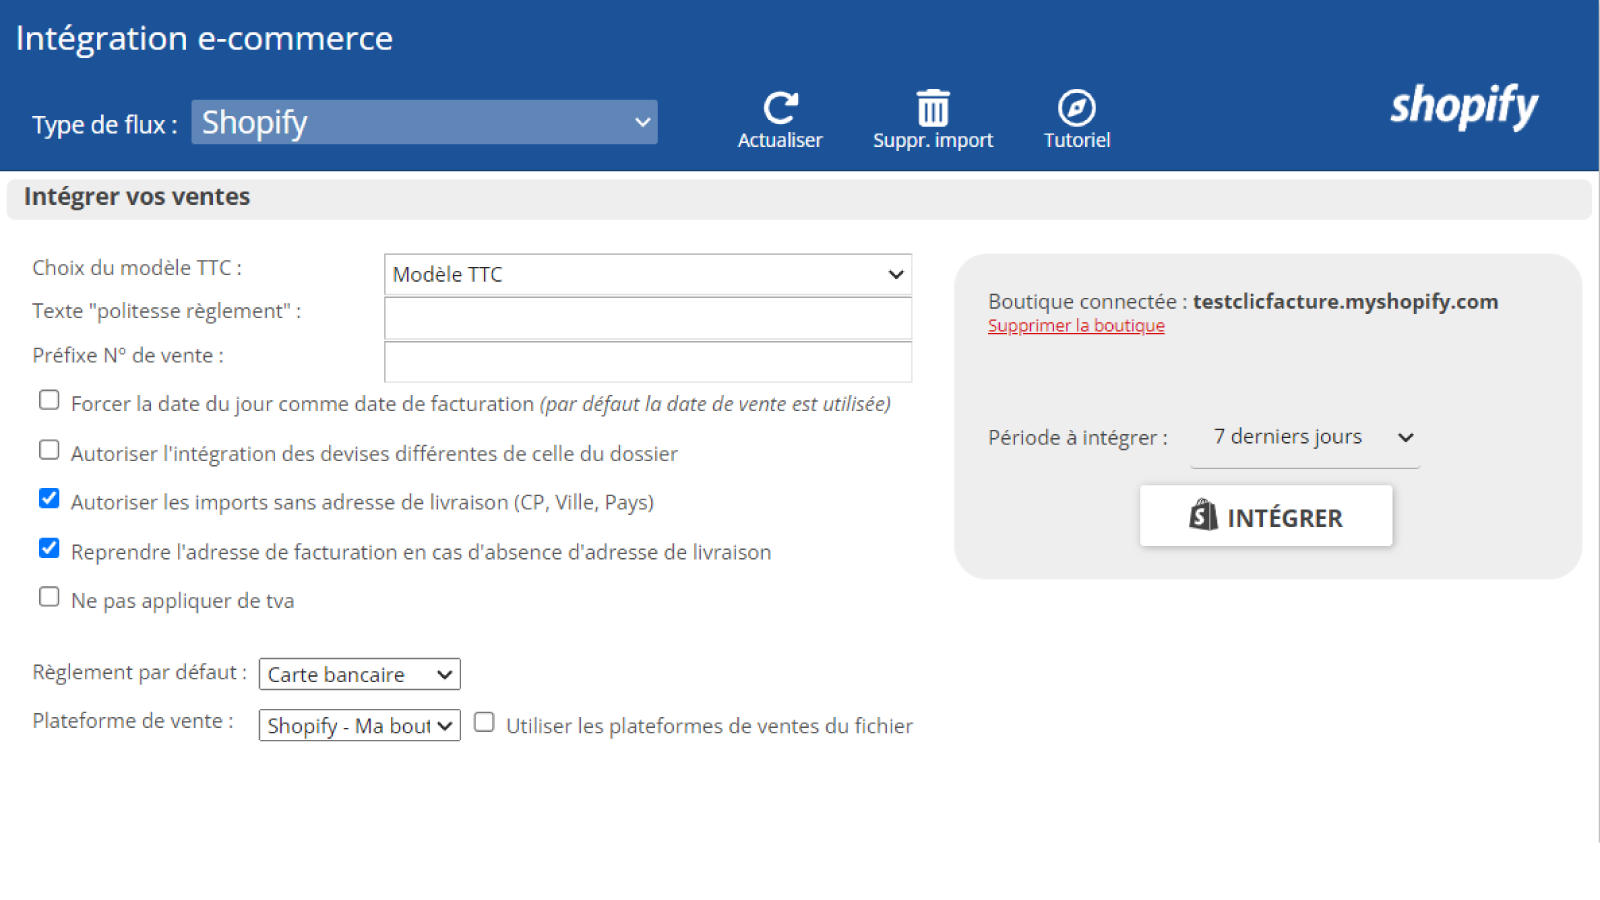
Task: Click the Règlement par défaut label
Action: click(139, 672)
